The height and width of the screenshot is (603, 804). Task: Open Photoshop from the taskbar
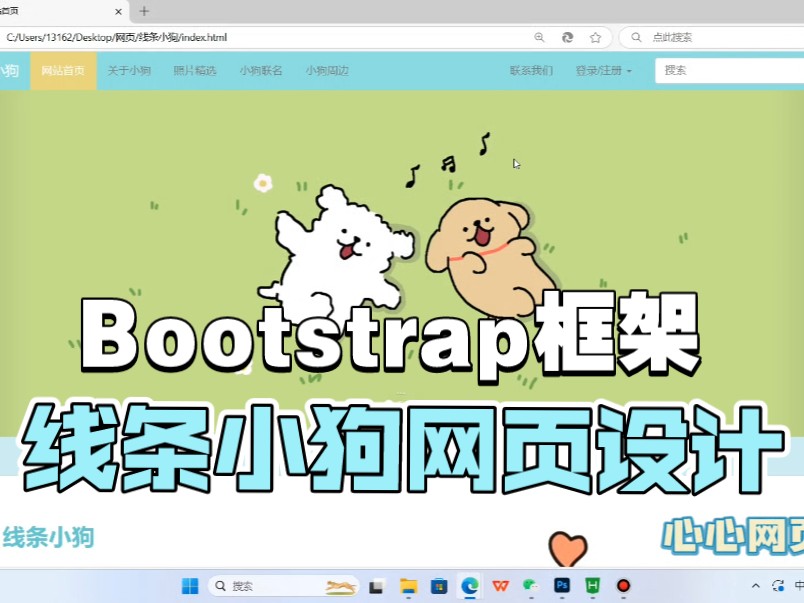coord(563,586)
